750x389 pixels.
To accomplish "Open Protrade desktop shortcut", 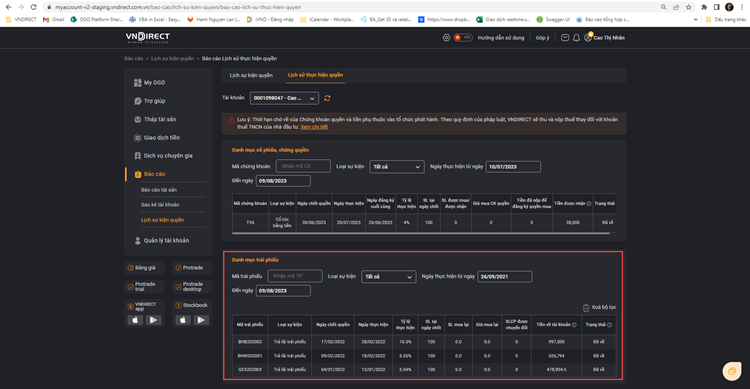I will click(x=192, y=287).
